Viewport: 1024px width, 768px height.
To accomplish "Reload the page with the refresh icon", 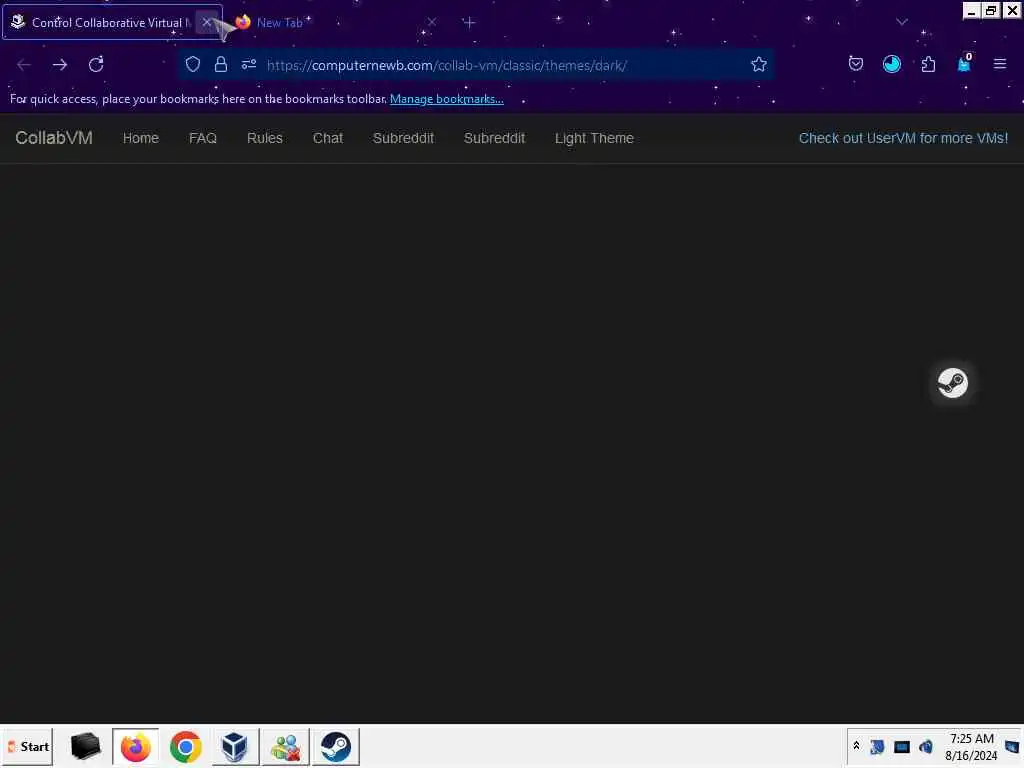I will (96, 65).
